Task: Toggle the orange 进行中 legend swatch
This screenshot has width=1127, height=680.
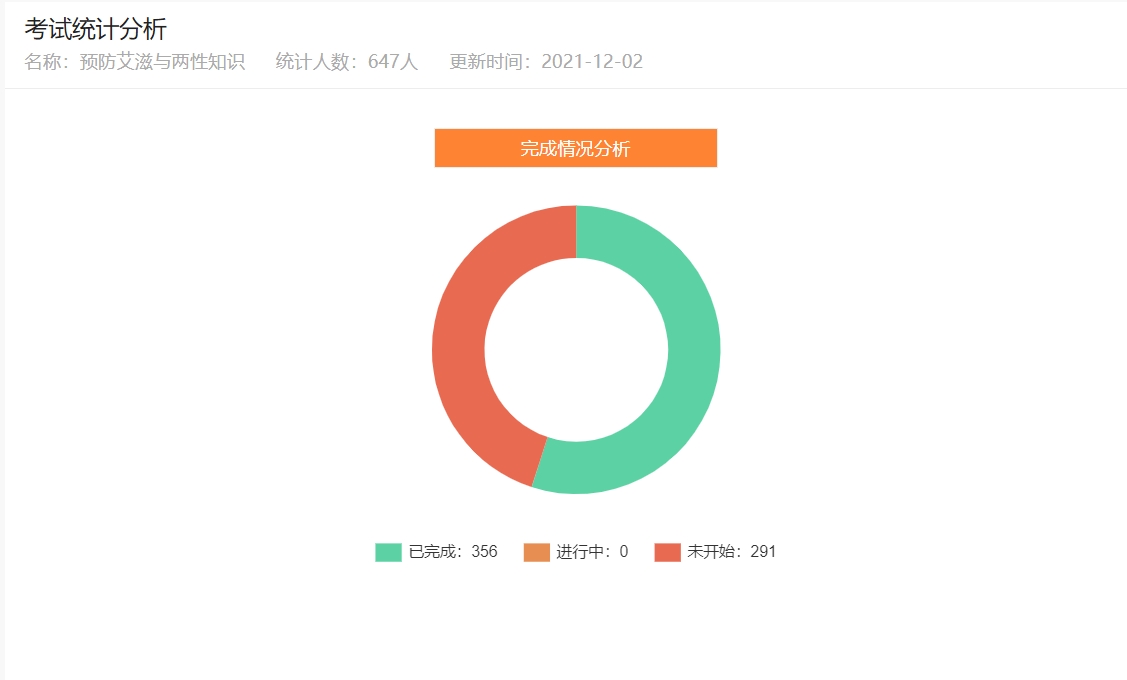Action: click(537, 552)
